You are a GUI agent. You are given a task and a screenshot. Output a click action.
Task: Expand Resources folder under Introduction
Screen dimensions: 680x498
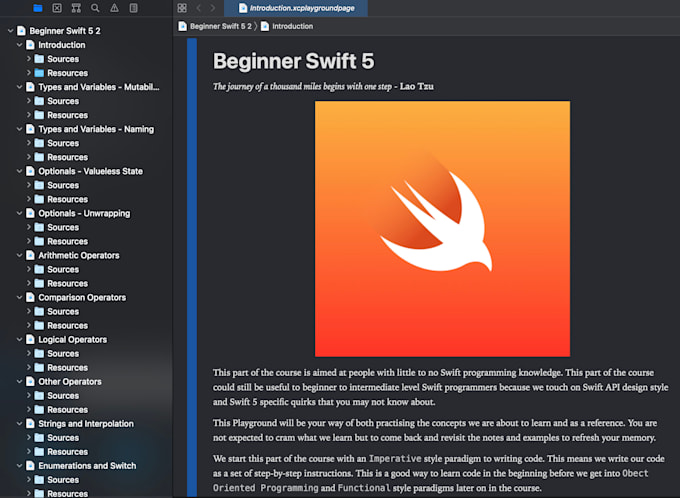tap(29, 72)
